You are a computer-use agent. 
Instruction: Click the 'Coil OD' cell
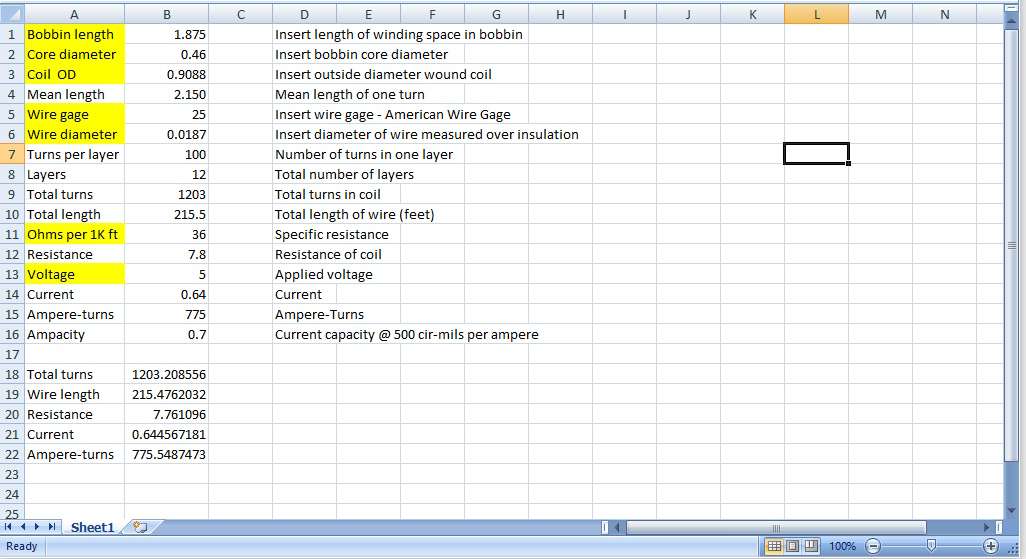pyautogui.click(x=74, y=75)
